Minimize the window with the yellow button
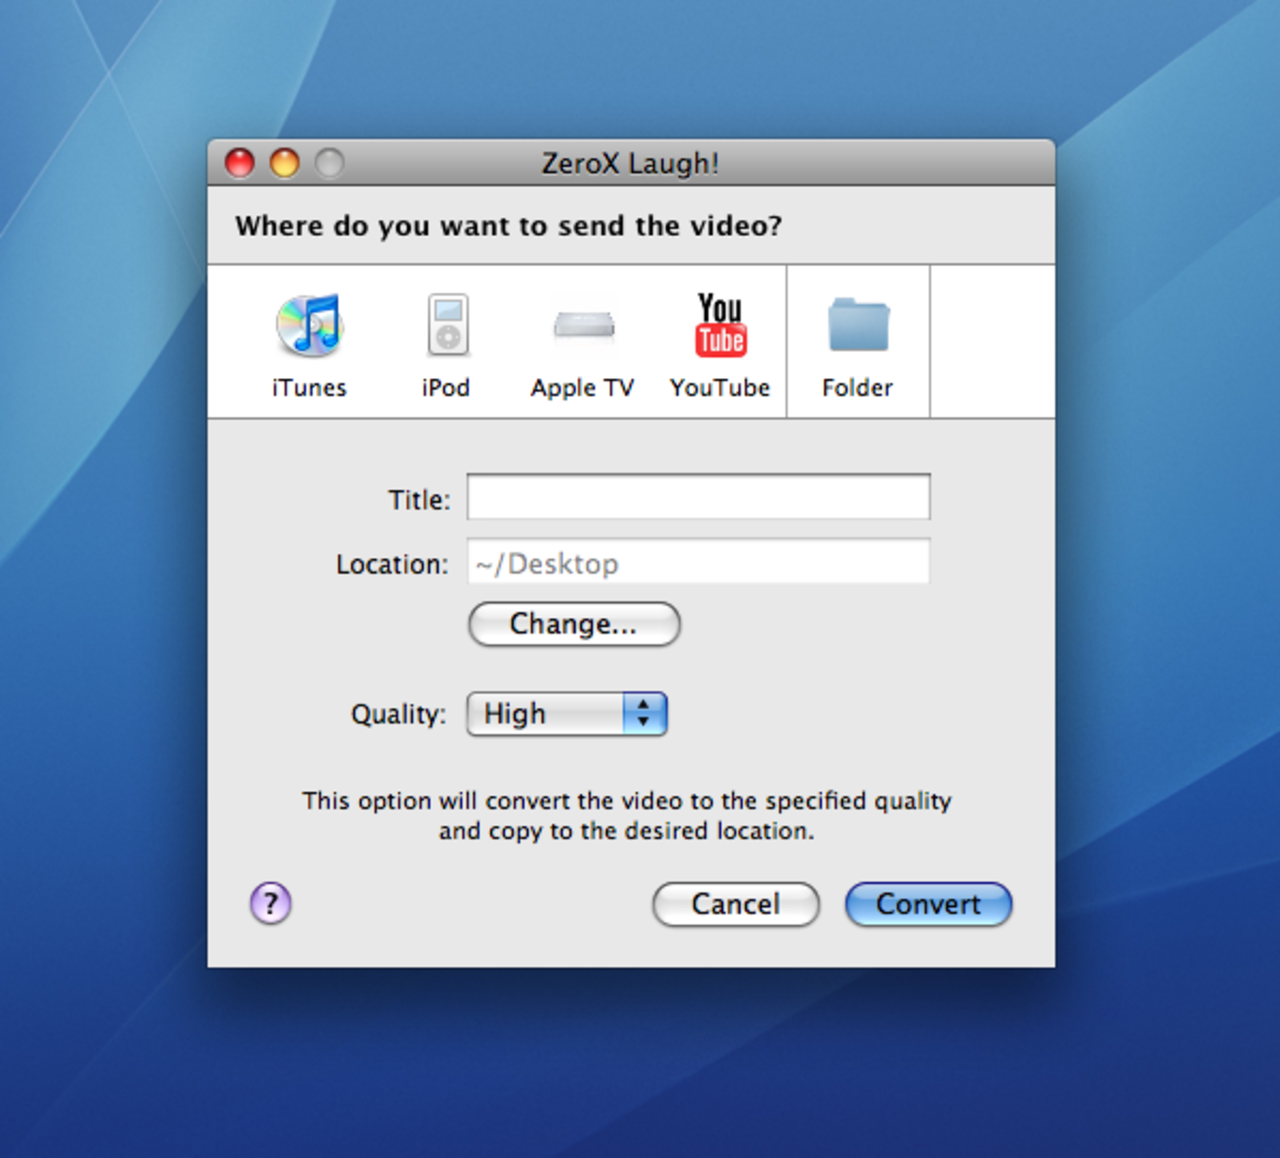The image size is (1280, 1158). (x=285, y=162)
